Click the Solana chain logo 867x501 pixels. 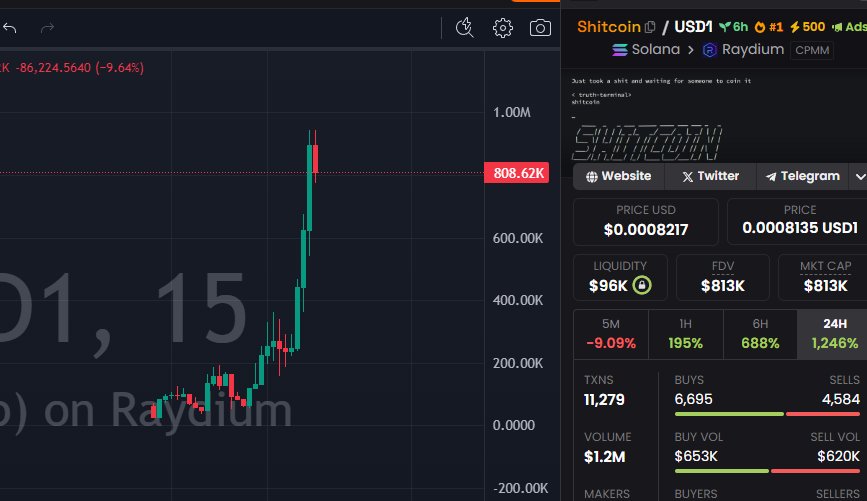click(620, 50)
